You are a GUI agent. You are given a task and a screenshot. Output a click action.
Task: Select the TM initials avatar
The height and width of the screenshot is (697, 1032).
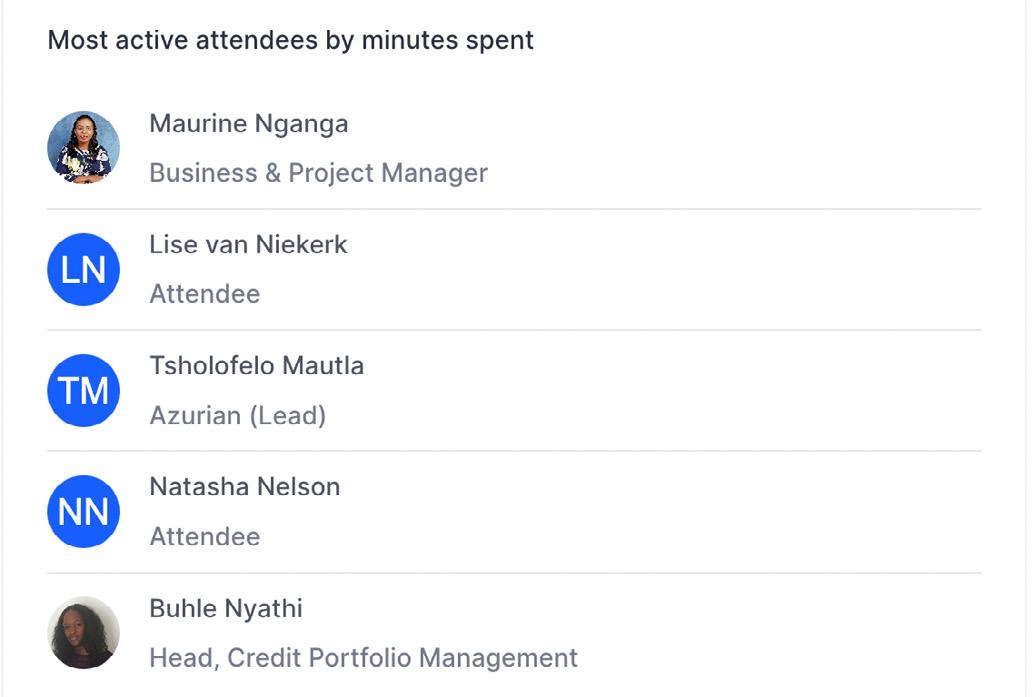tap(83, 390)
